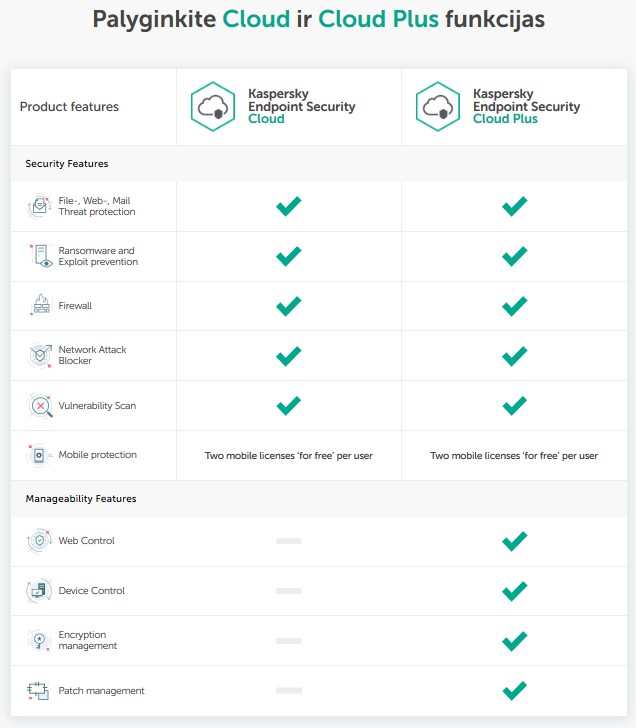Viewport: 636px width, 728px height.
Task: Click the Patch management icon
Action: click(38, 690)
